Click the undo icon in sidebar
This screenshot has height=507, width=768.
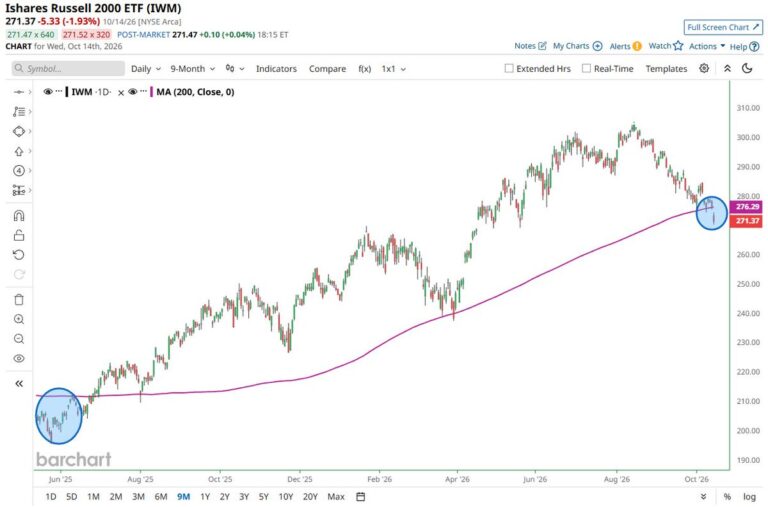click(x=19, y=255)
